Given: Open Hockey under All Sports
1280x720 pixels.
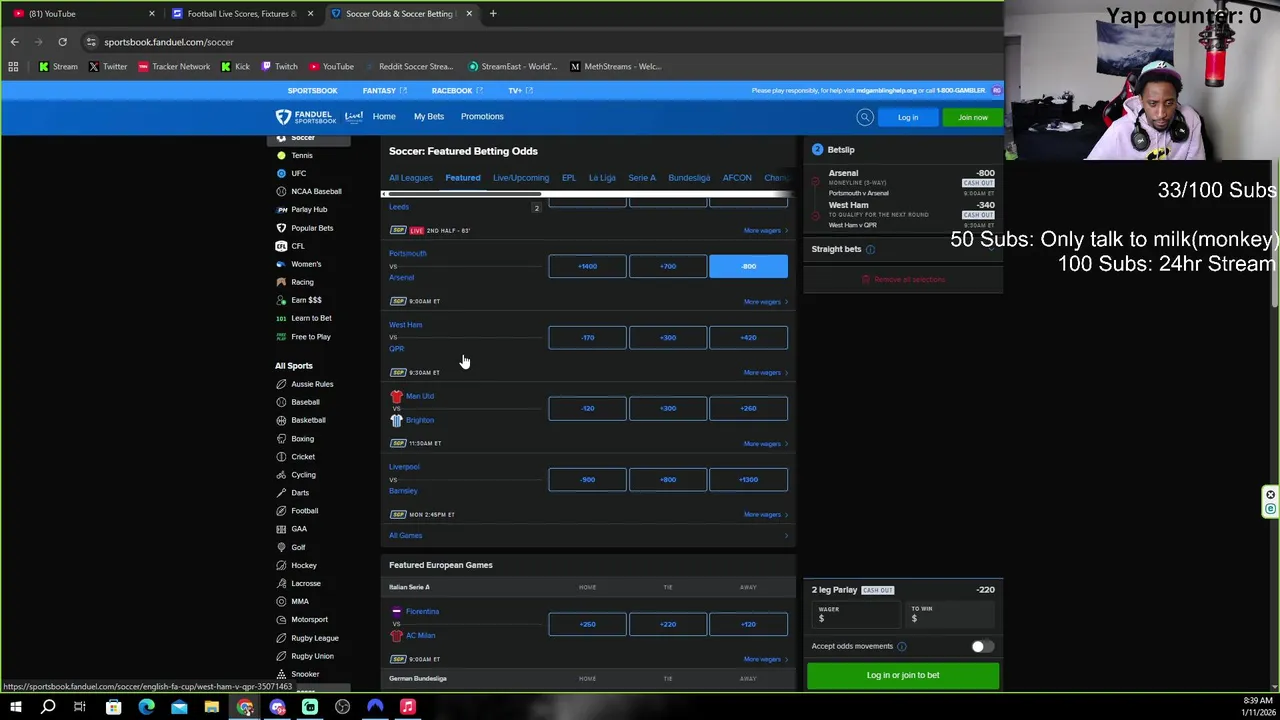Looking at the screenshot, I should (x=304, y=565).
